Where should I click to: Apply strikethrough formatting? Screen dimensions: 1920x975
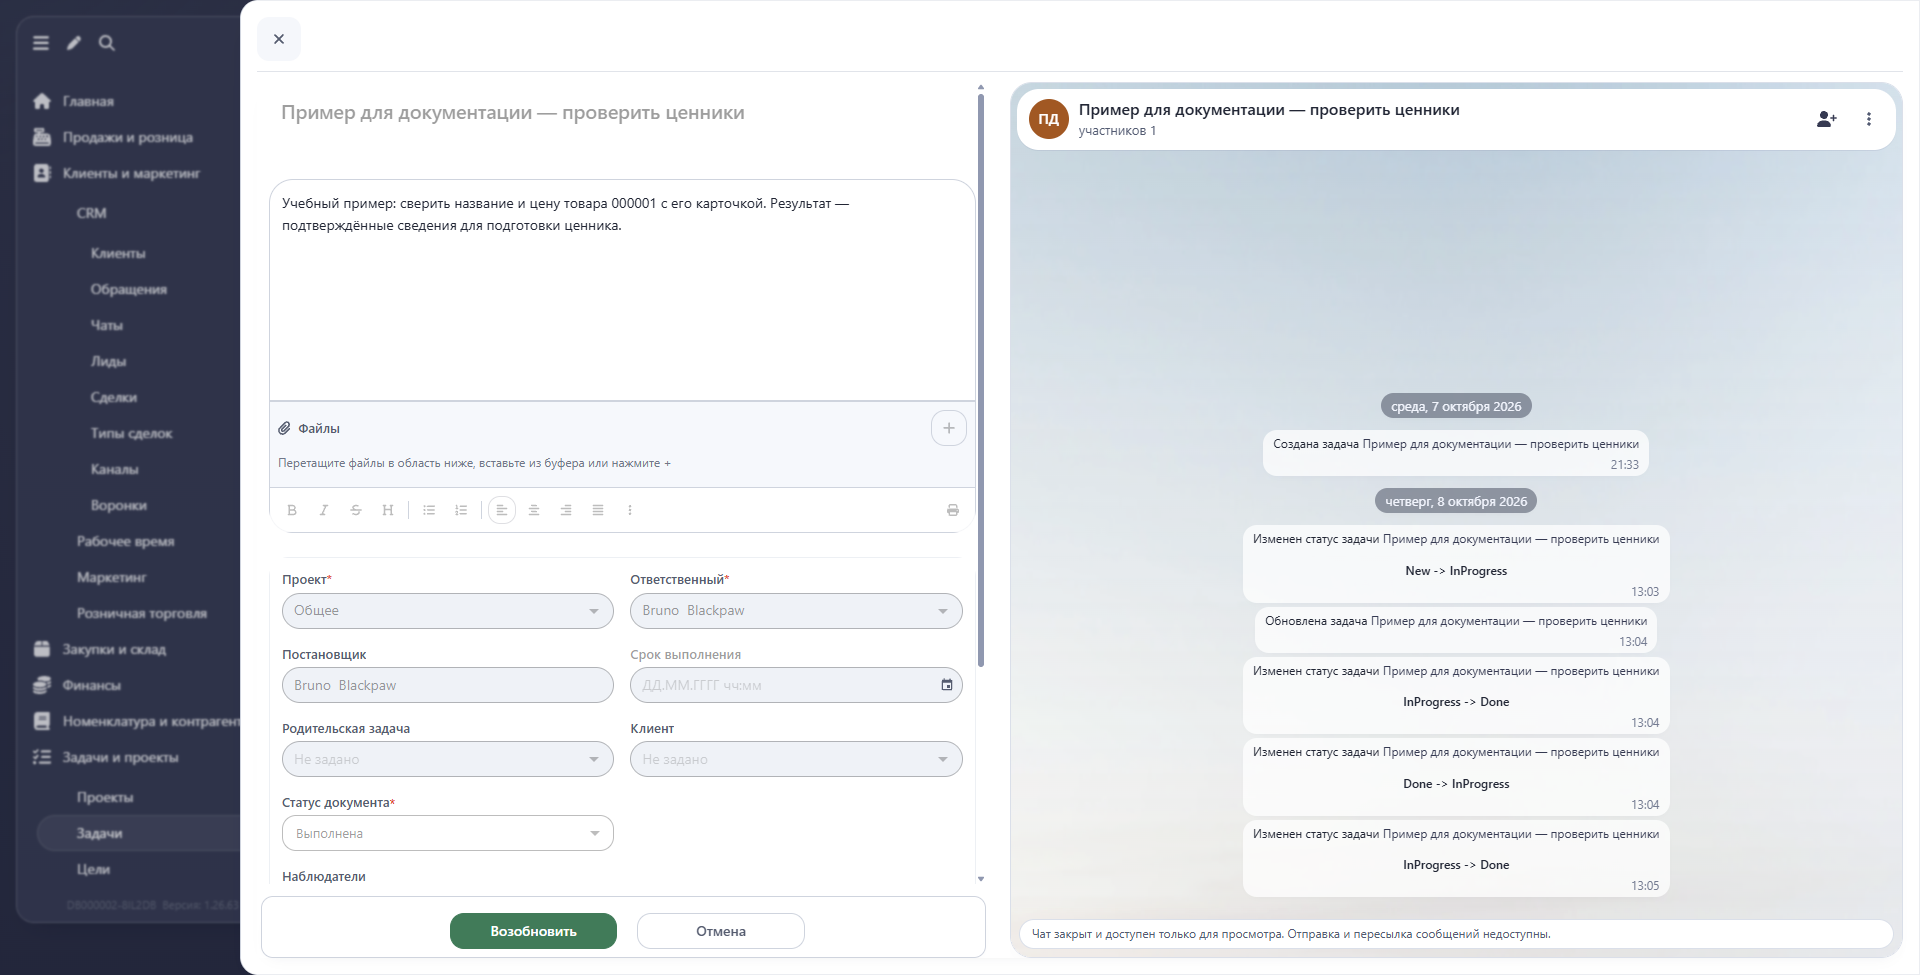tap(356, 510)
